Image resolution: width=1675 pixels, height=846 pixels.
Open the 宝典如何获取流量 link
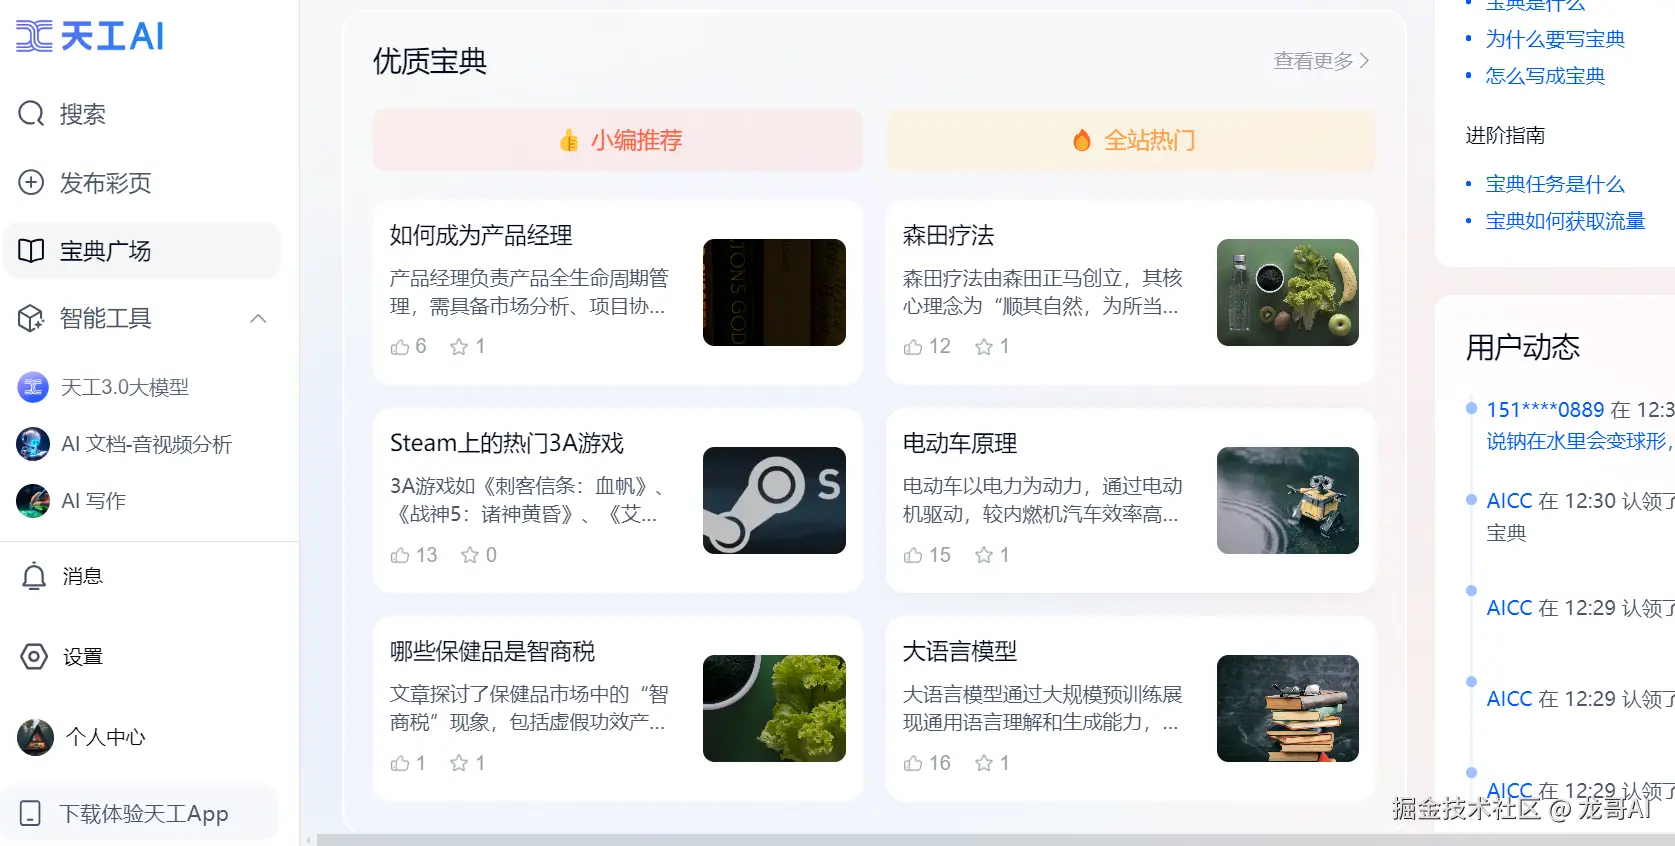click(x=1565, y=221)
